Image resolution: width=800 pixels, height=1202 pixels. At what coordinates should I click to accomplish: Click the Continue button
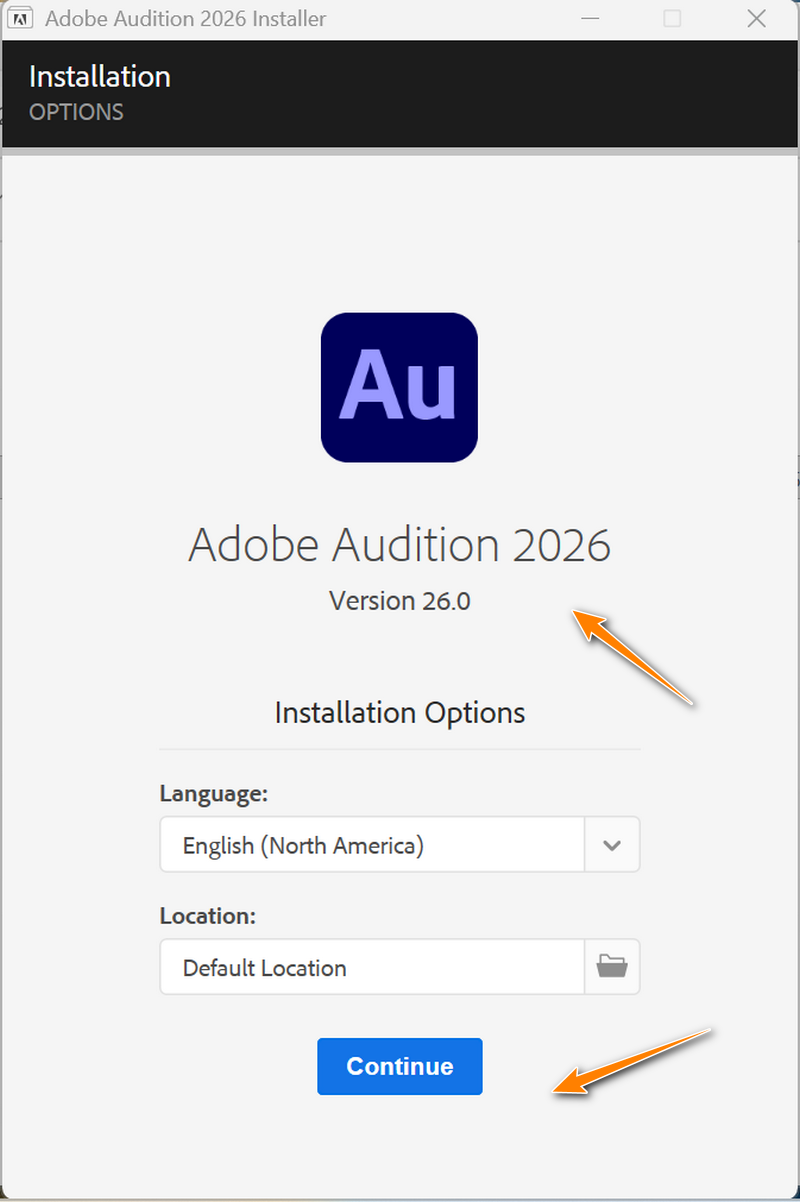coord(400,1066)
